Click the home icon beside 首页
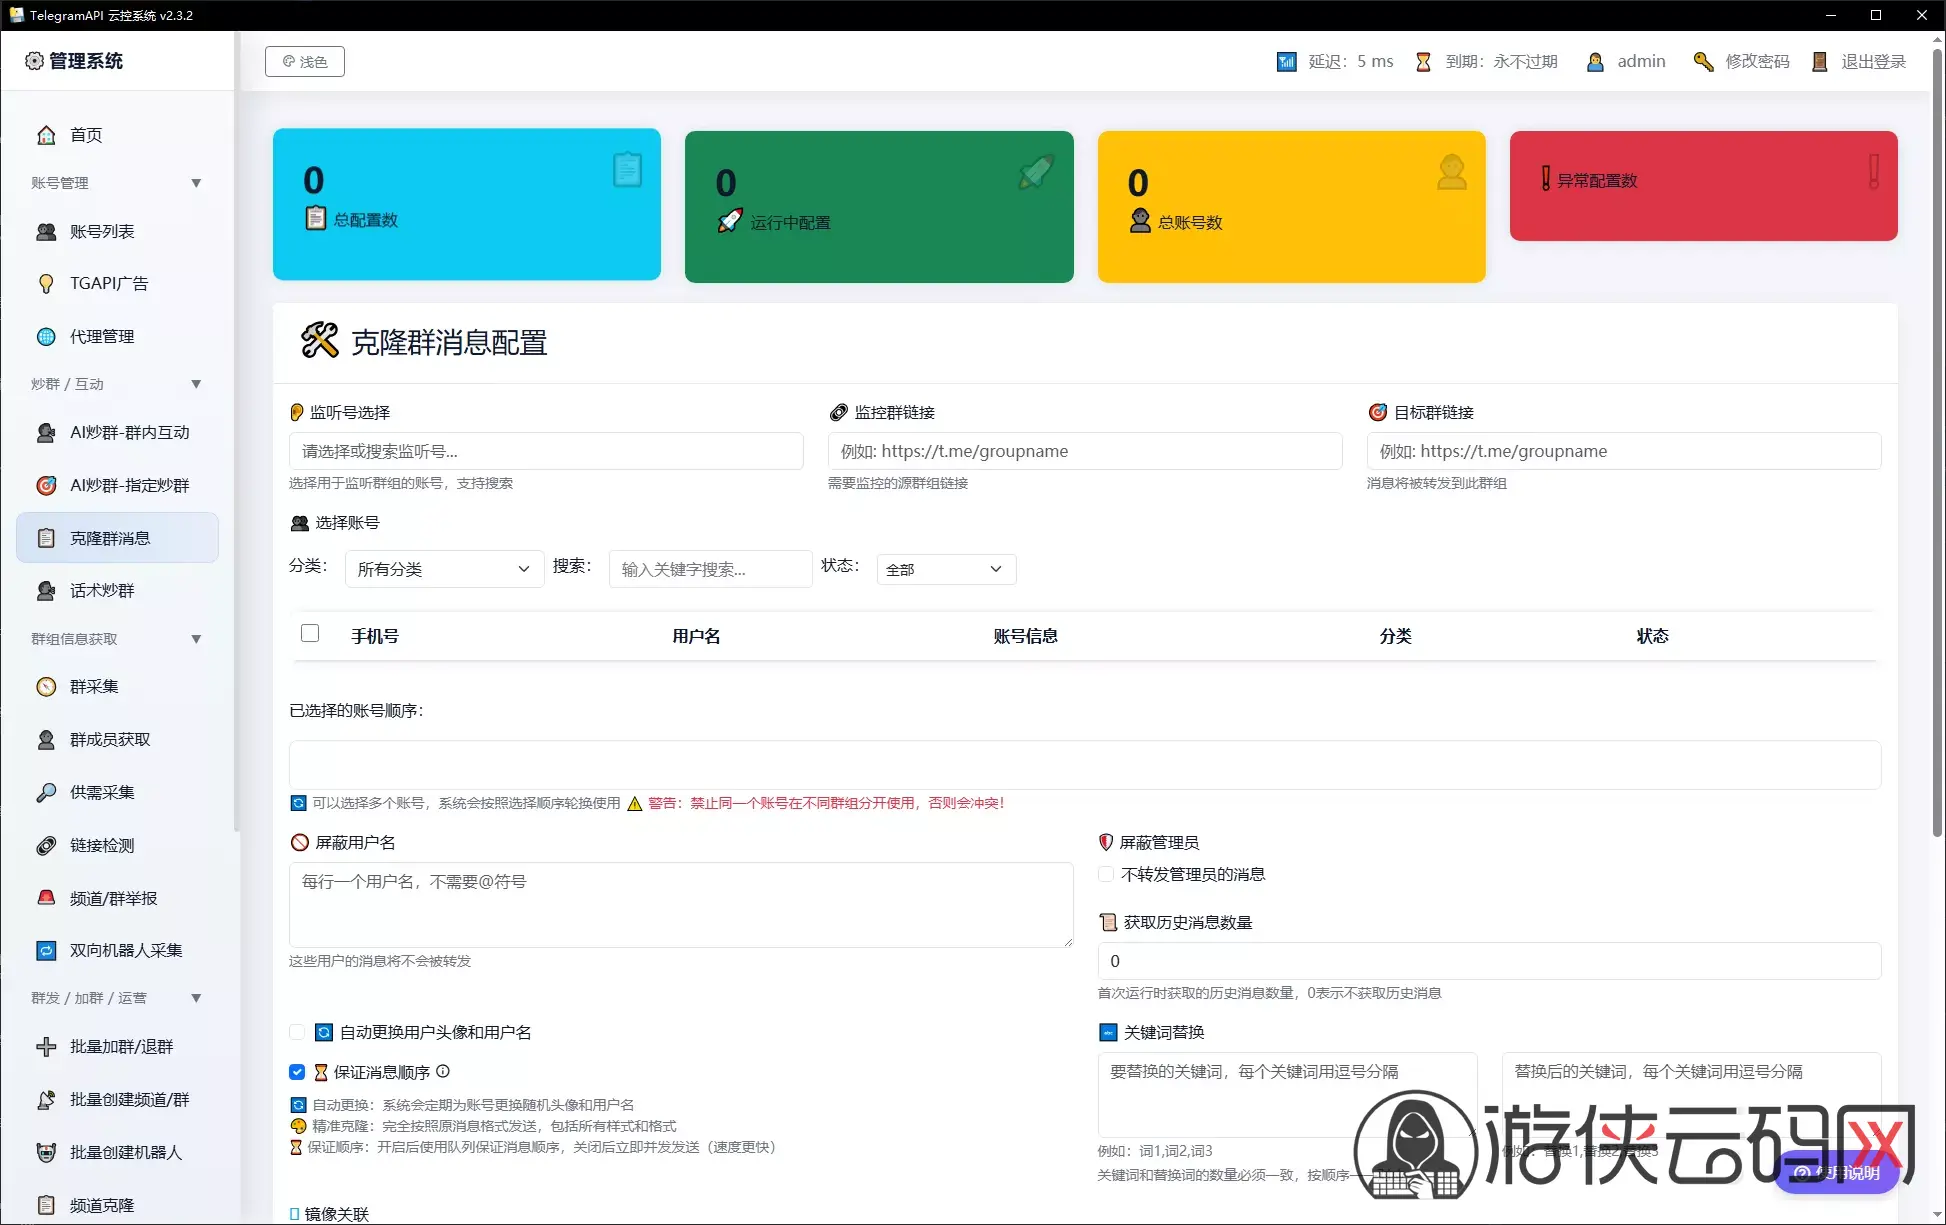Screen dimensions: 1946x1225 click(x=46, y=135)
